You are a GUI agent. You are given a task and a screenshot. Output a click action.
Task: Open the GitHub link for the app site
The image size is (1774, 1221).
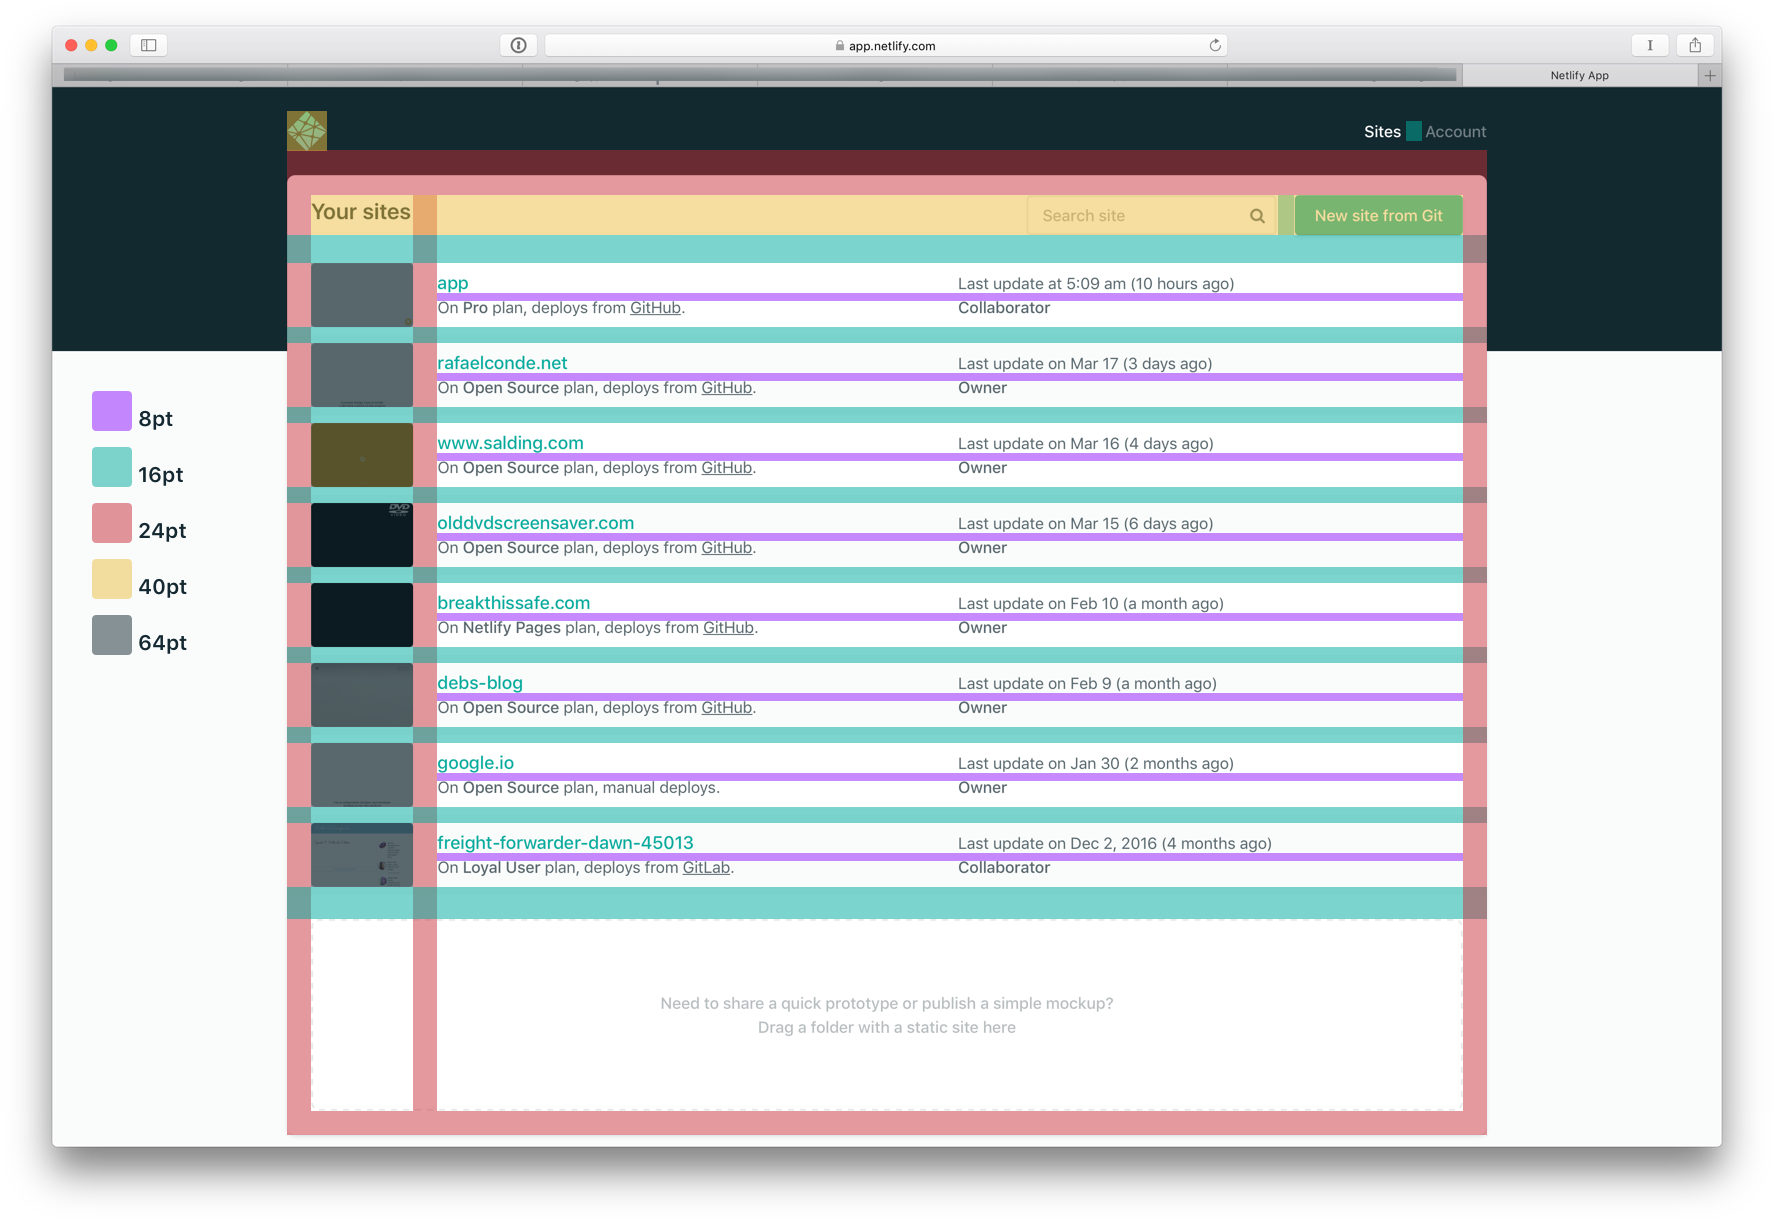654,307
